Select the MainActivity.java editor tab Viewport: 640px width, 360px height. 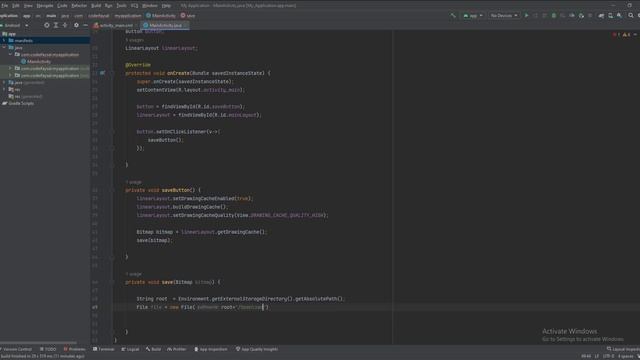[165, 25]
